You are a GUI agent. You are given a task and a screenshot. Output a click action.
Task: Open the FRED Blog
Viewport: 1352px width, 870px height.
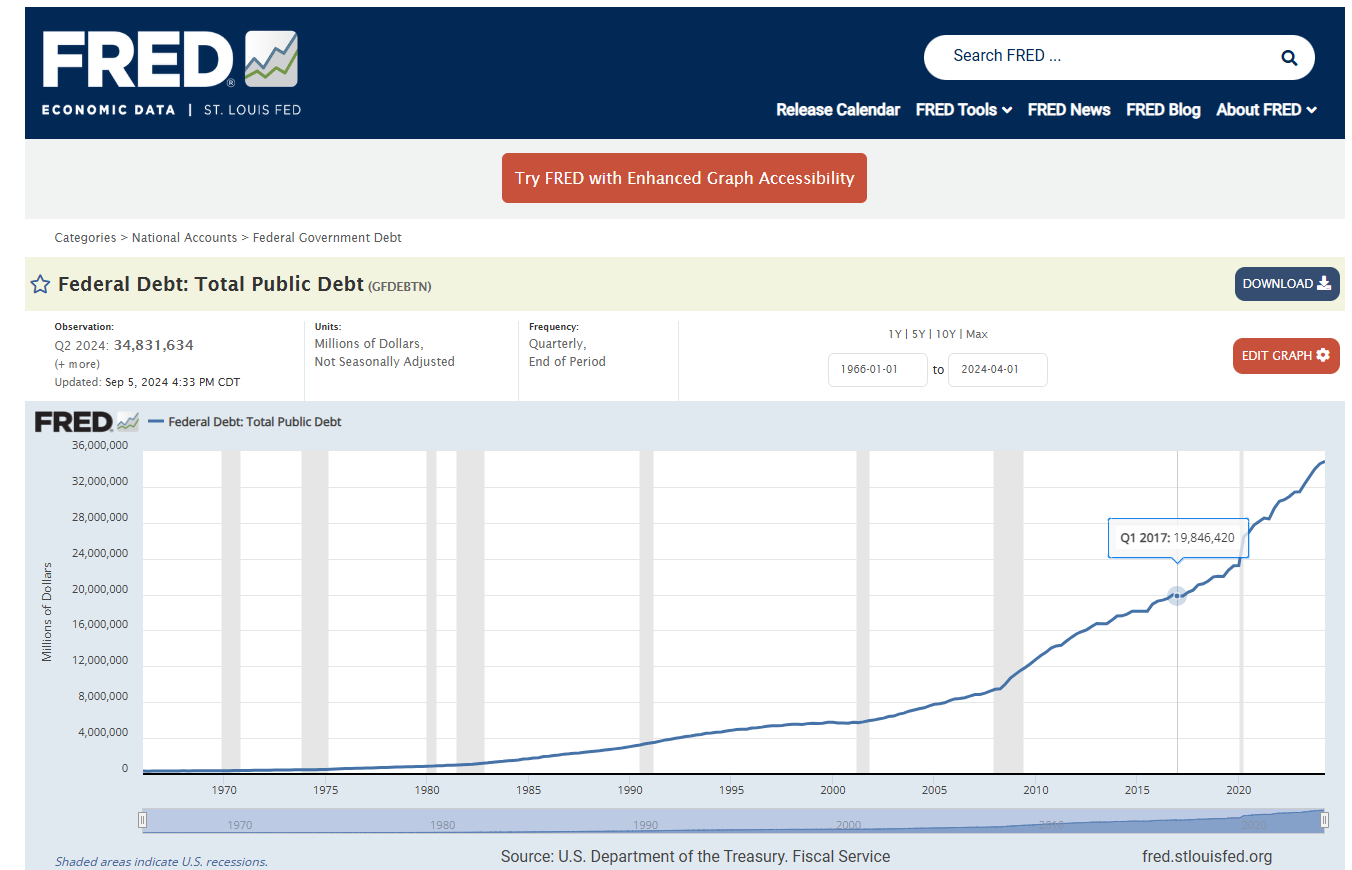(x=1163, y=110)
